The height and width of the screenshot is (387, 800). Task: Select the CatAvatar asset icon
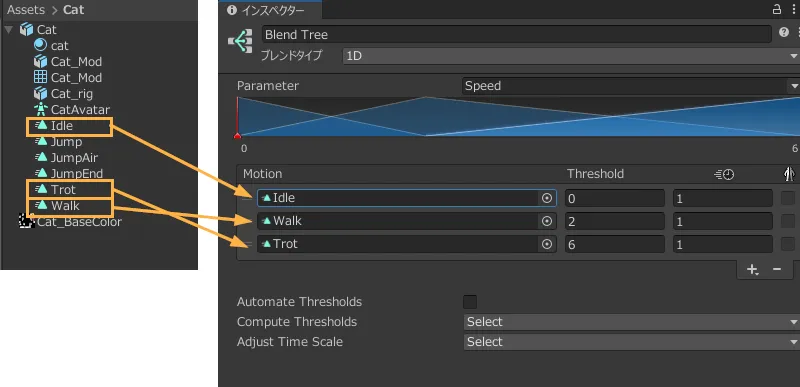[x=40, y=109]
